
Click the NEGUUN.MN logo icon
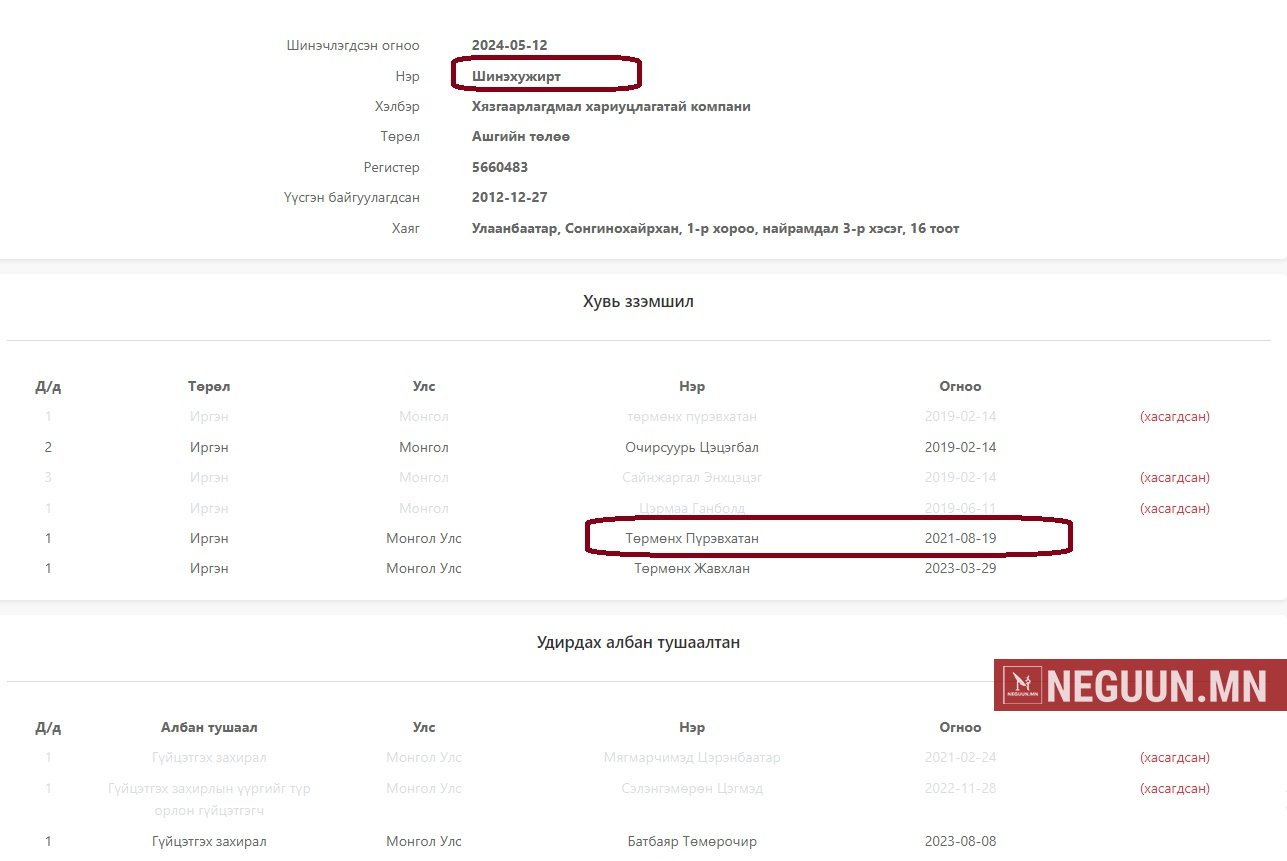1022,685
